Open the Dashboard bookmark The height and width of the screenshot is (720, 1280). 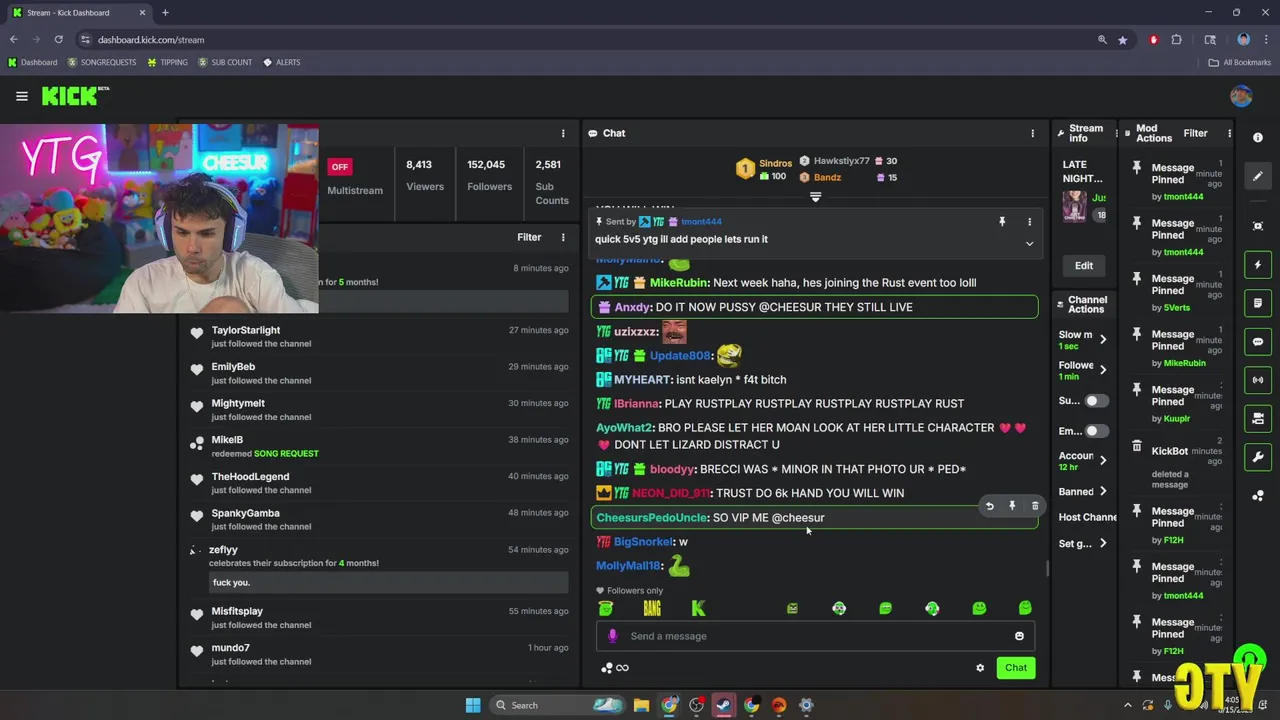pos(32,62)
